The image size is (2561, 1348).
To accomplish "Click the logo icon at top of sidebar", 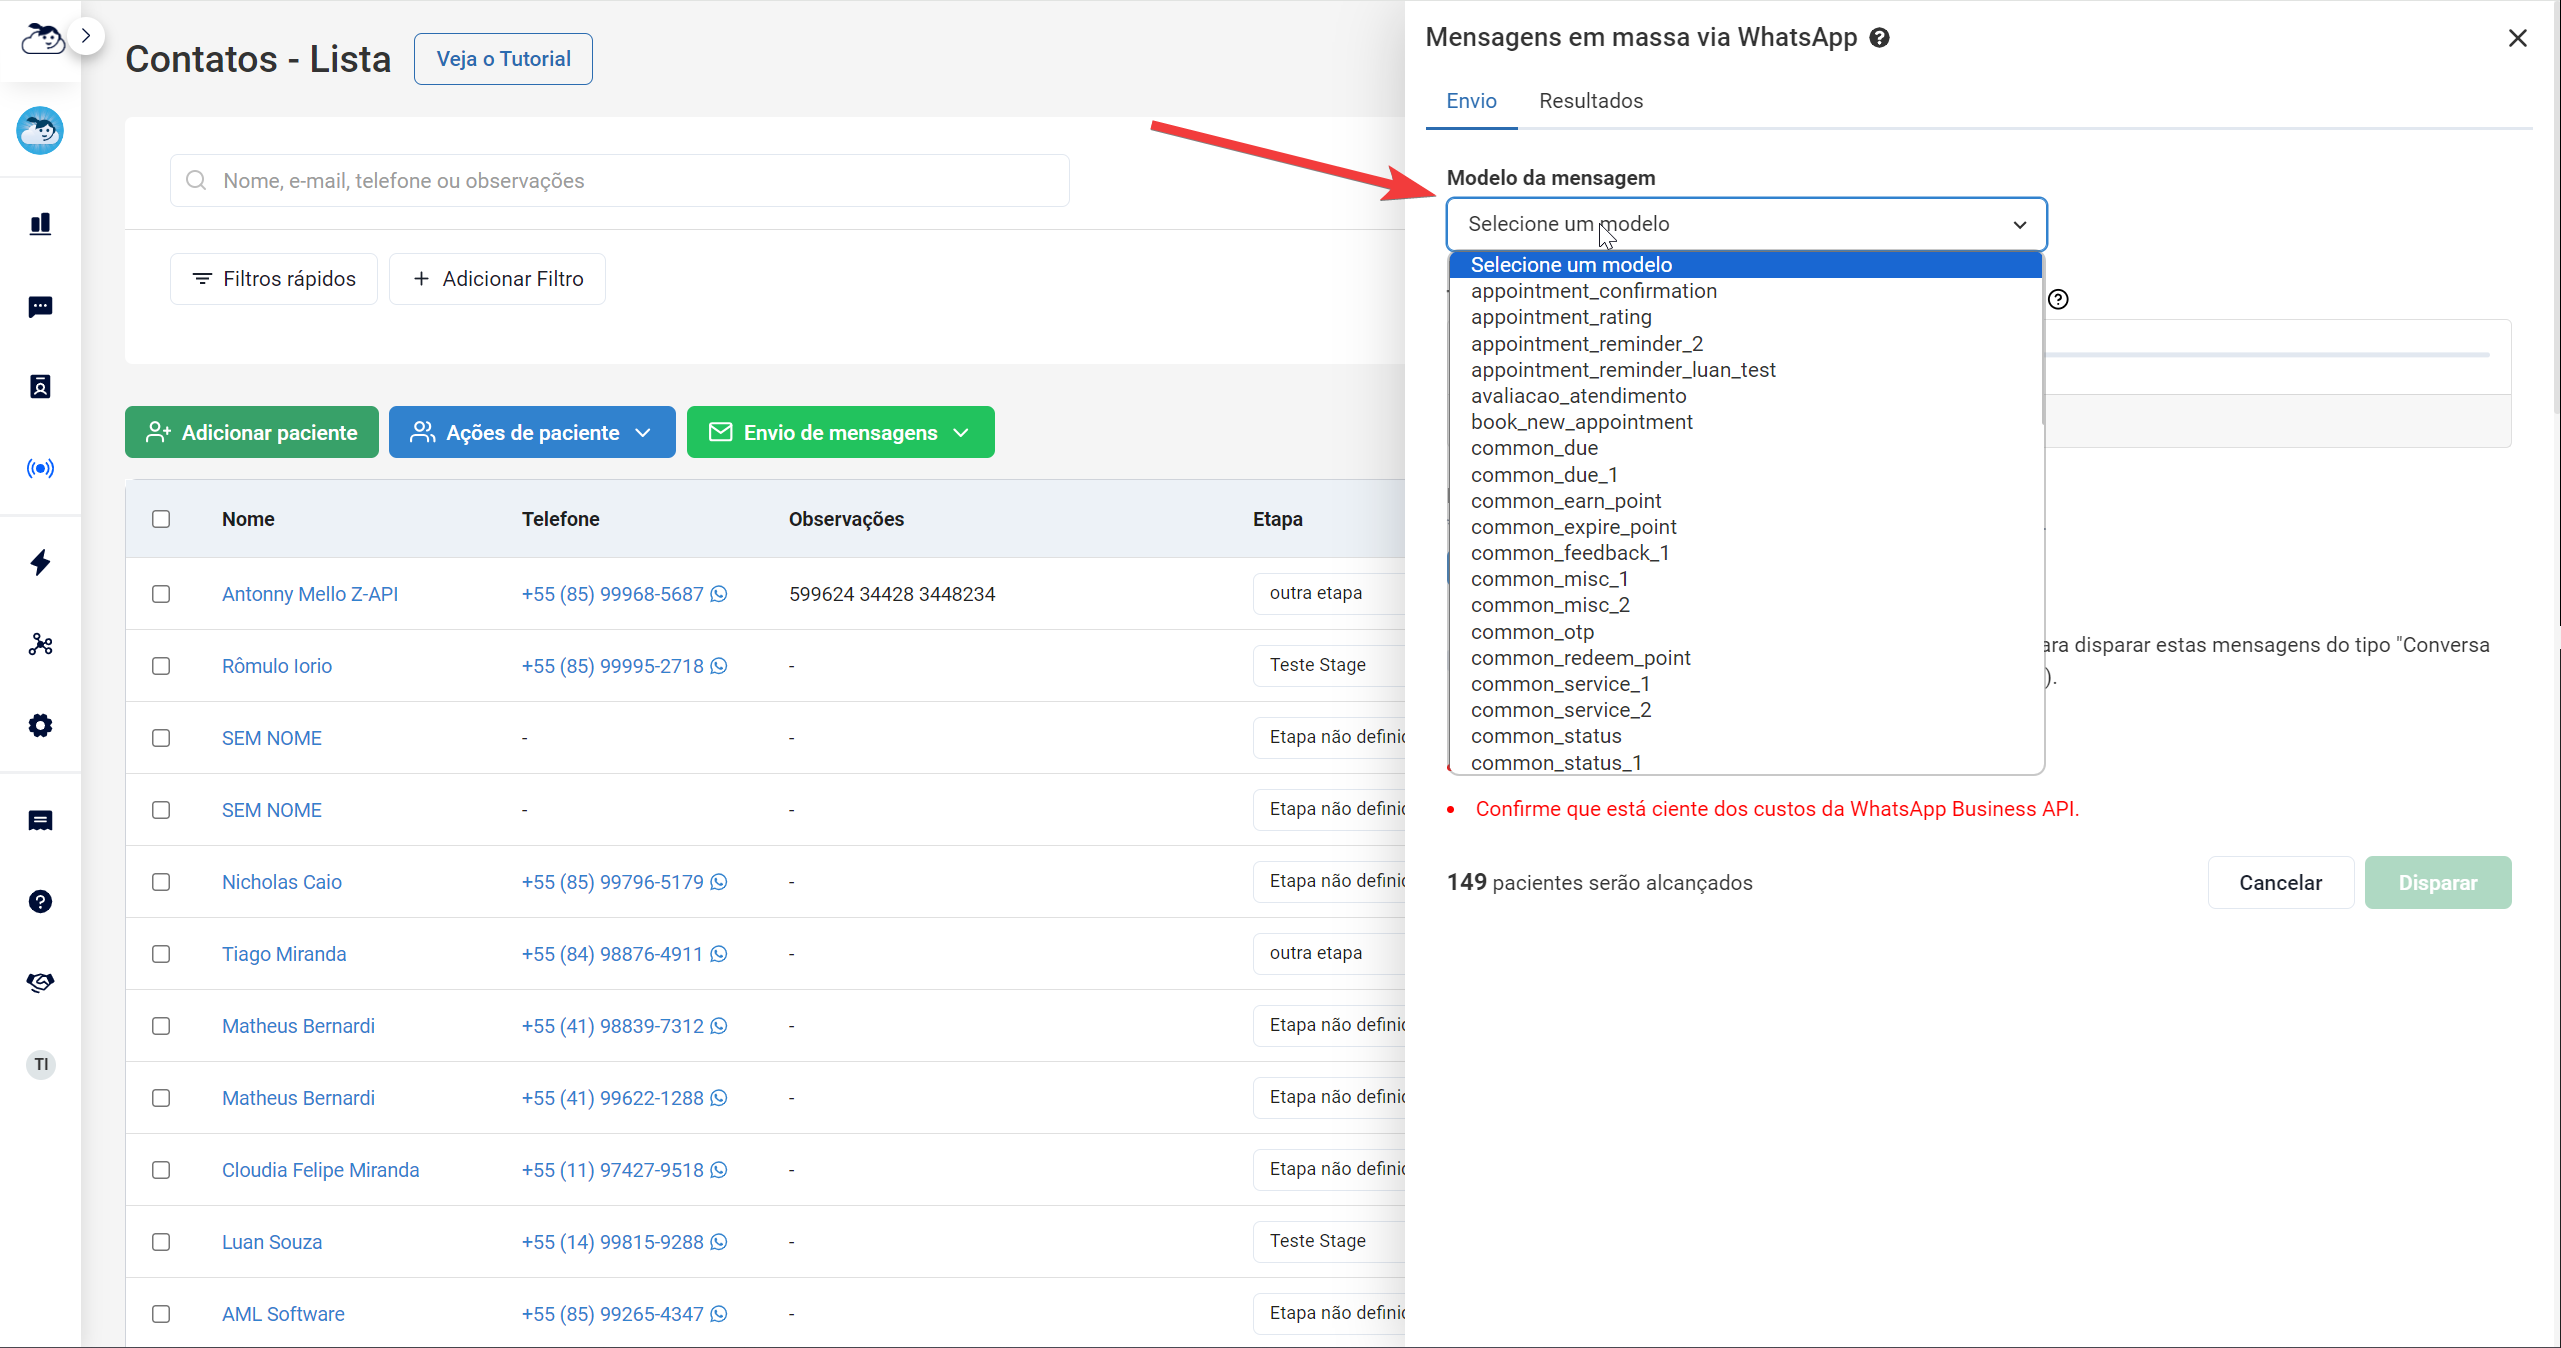I will tap(41, 39).
